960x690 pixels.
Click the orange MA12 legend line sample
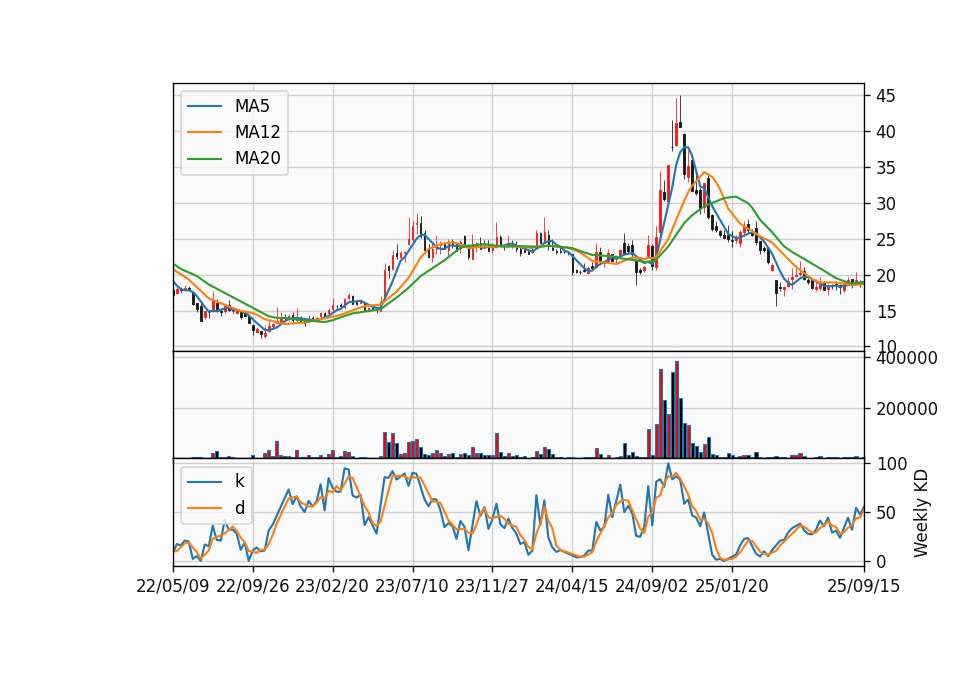(204, 132)
